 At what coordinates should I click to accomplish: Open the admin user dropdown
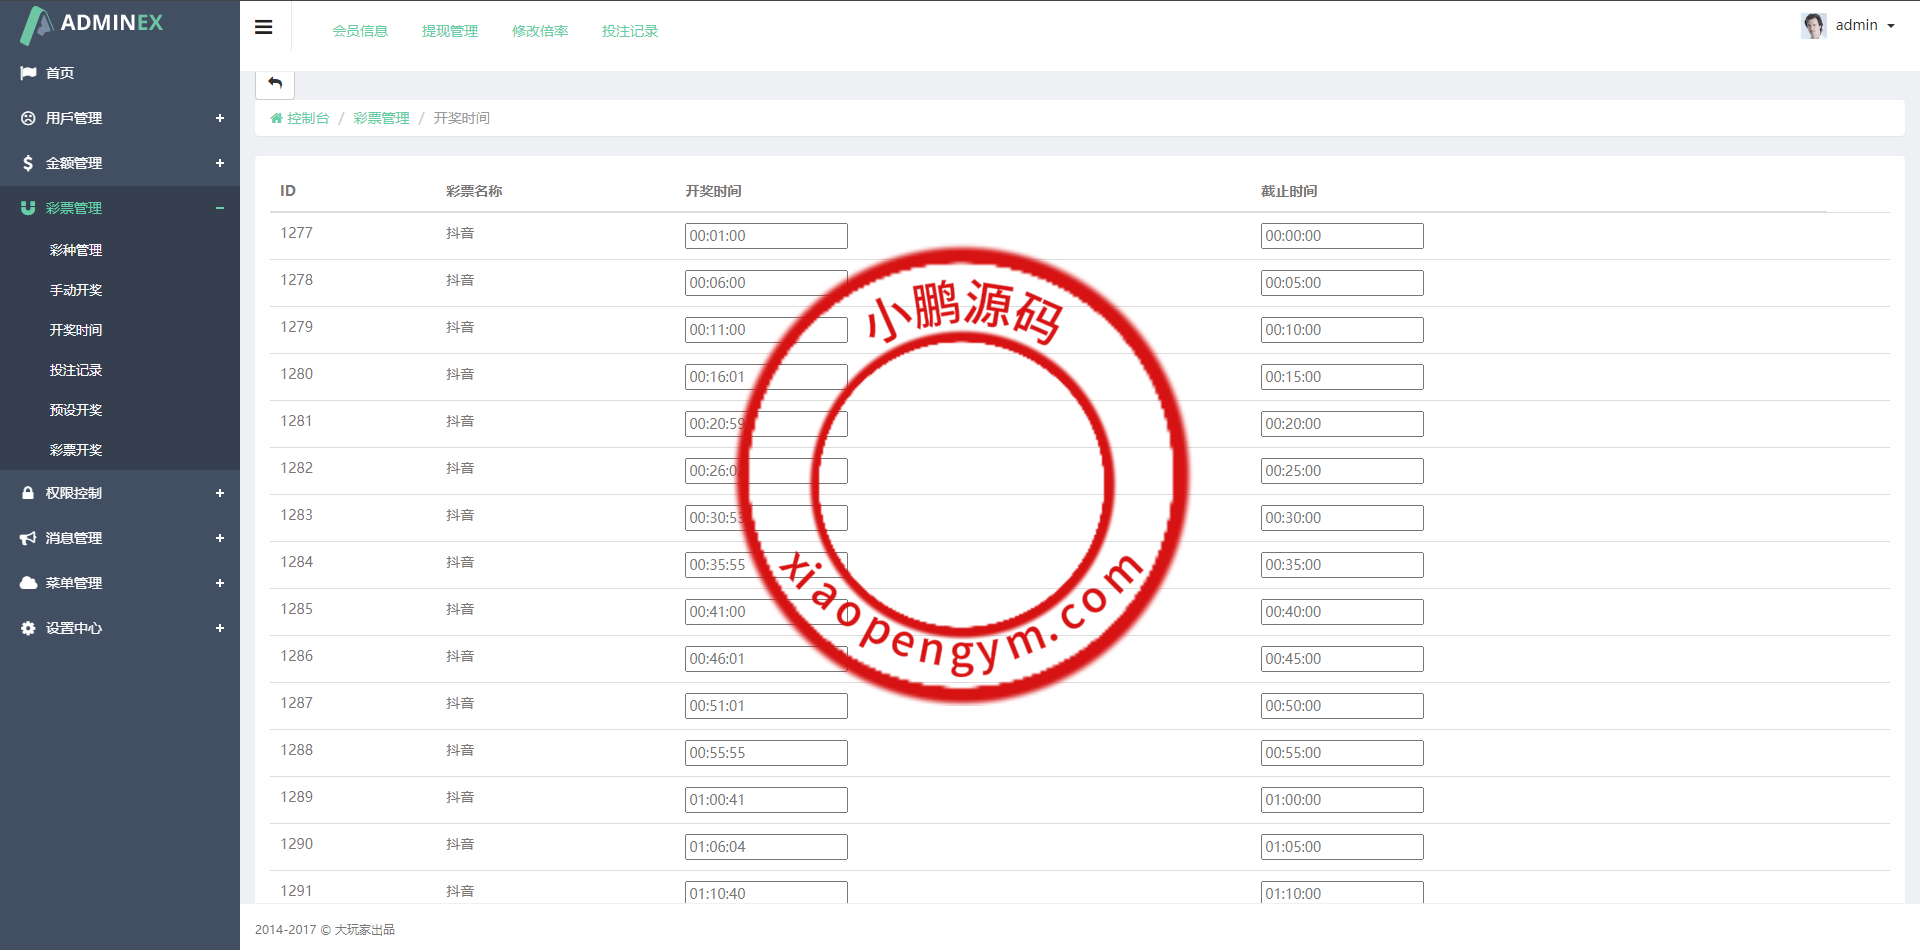coord(1866,25)
